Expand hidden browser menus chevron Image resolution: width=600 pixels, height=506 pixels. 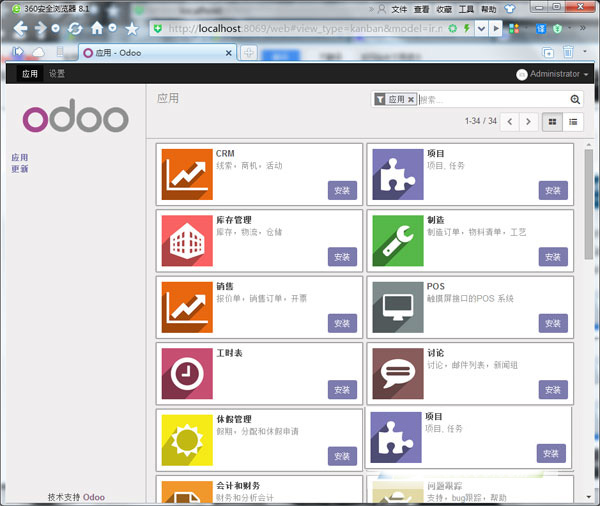(371, 9)
